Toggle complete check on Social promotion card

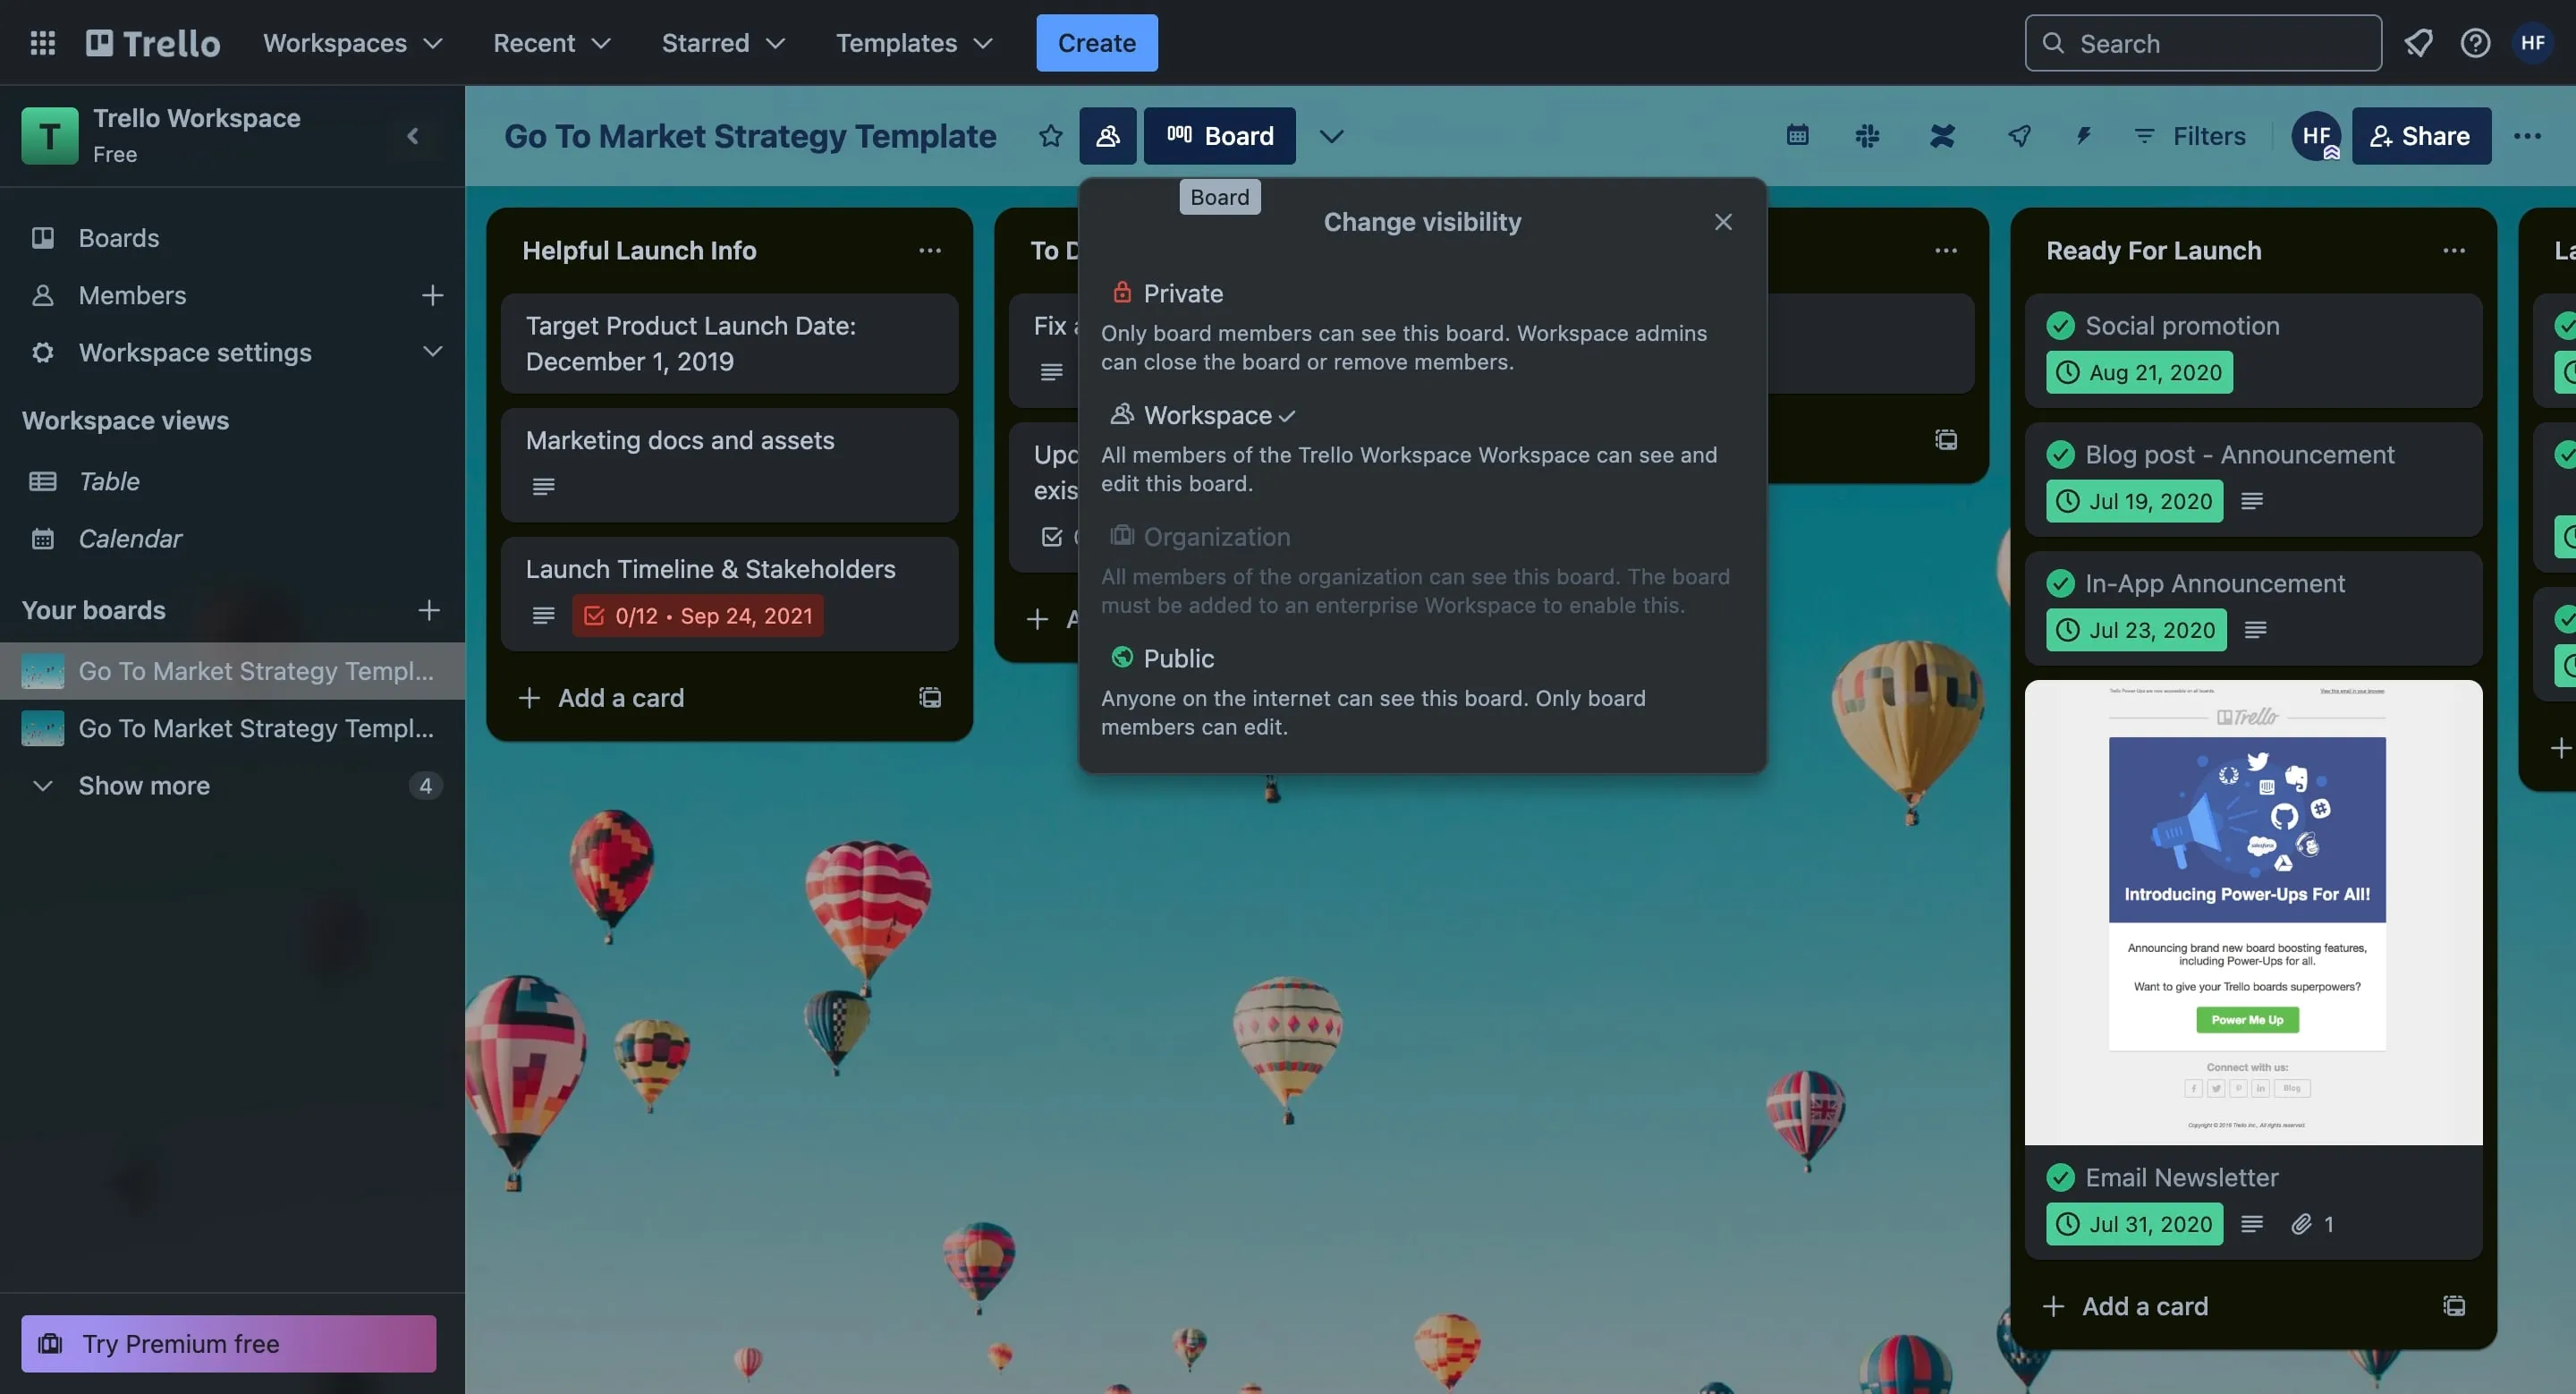pyautogui.click(x=2060, y=326)
